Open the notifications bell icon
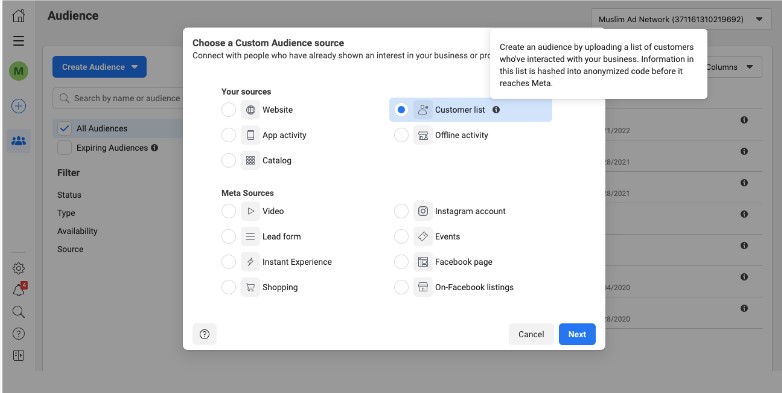This screenshot has width=782, height=393. [19, 289]
